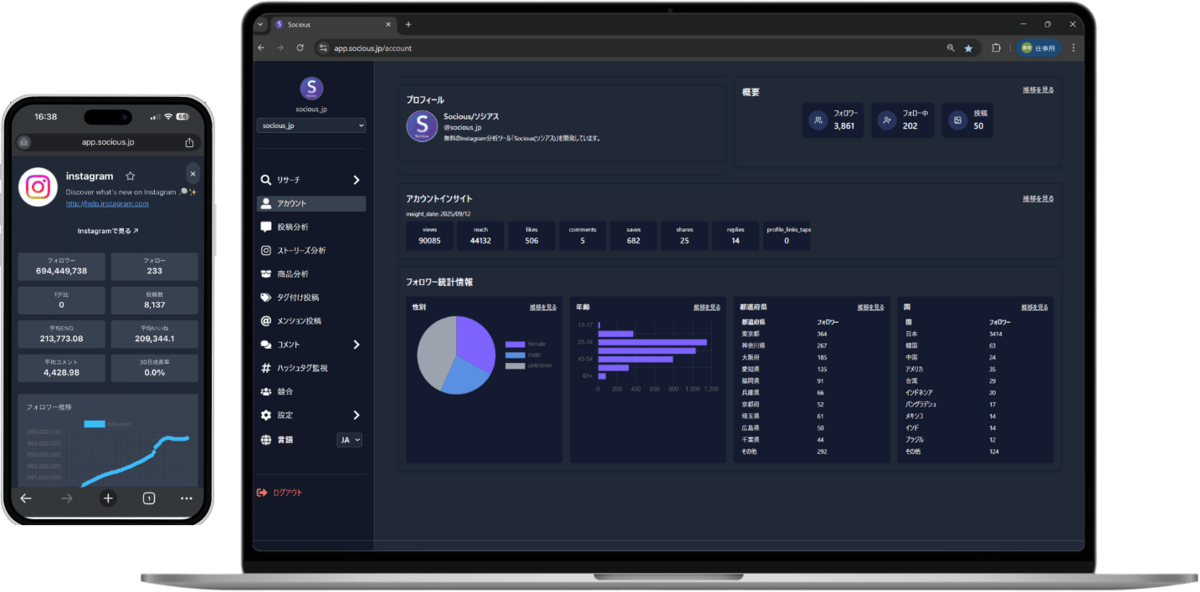Open the socious_jp account dropdown
Viewport: 1200px width, 592px height.
pos(312,126)
